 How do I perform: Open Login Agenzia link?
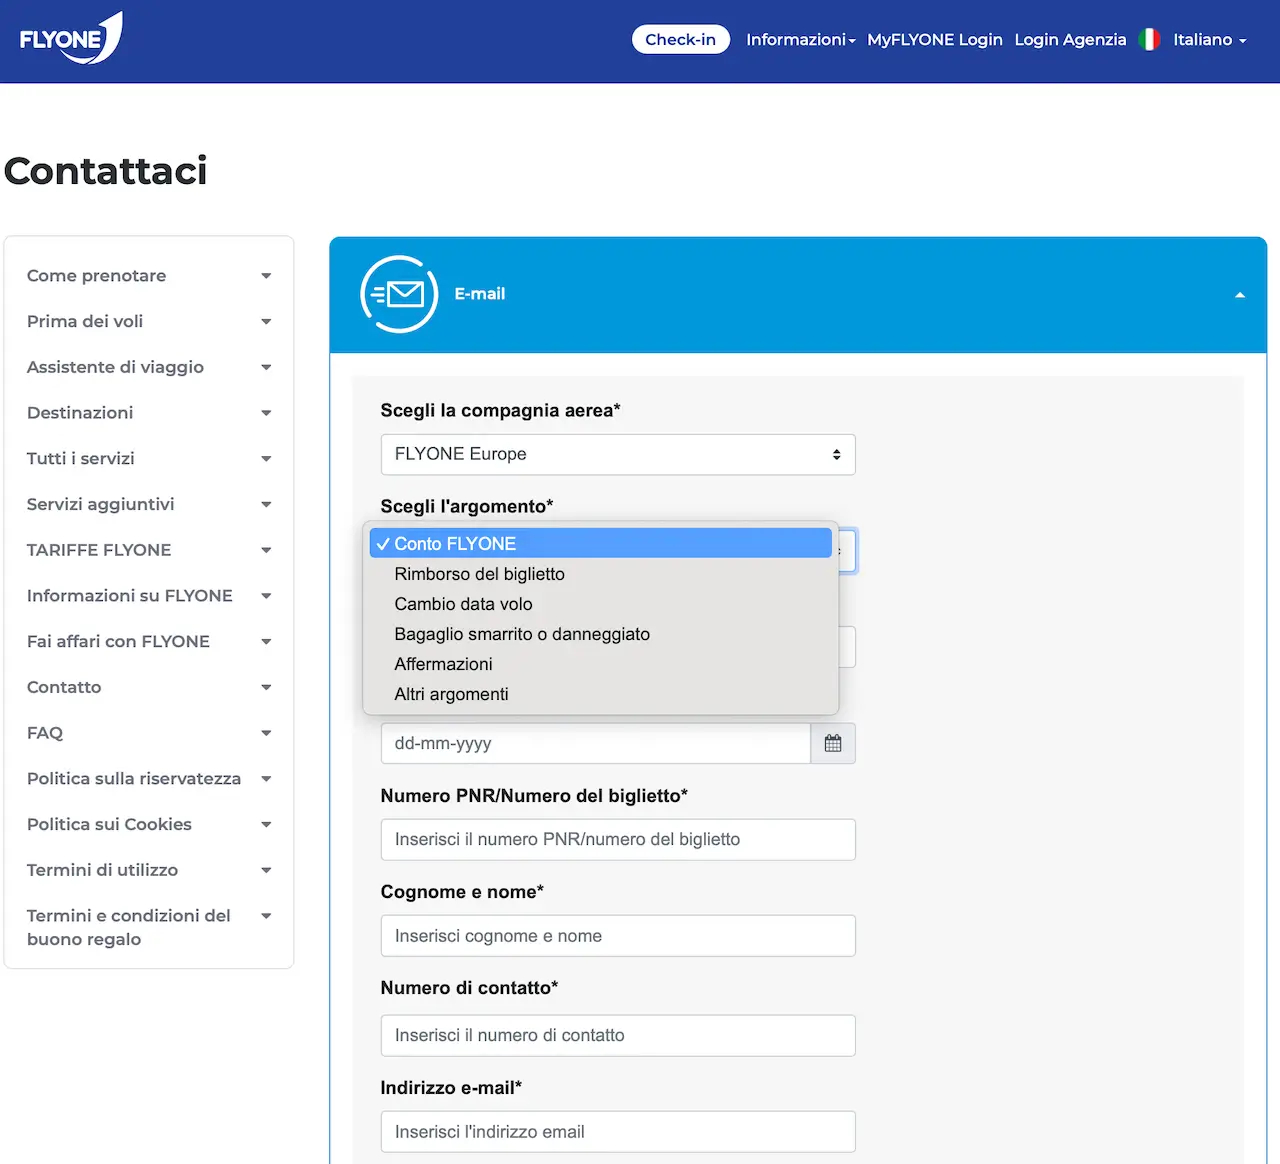(1070, 39)
